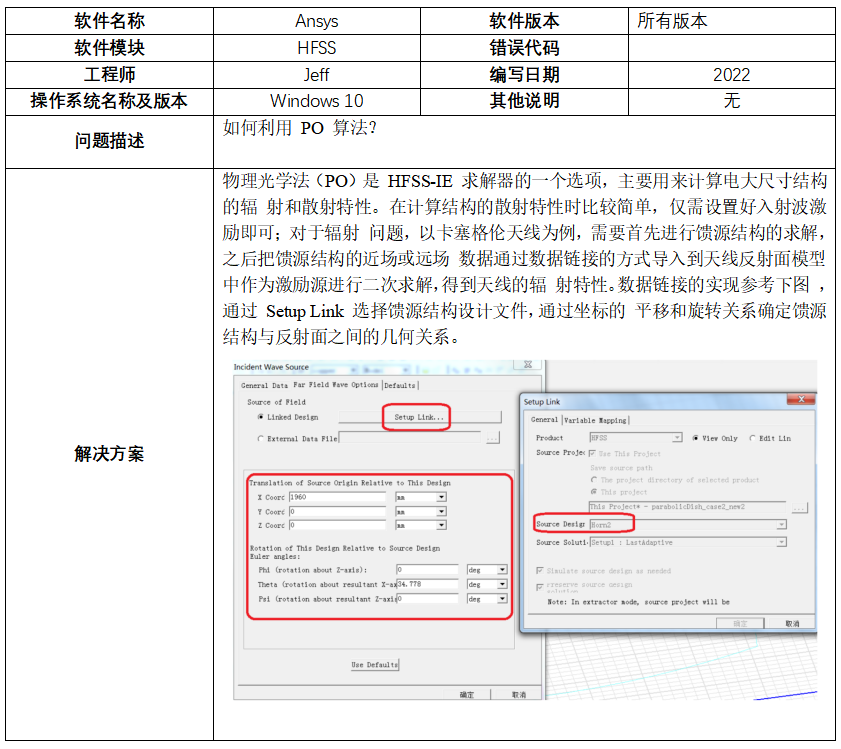Switch to the General Data tab
The height and width of the screenshot is (749, 841).
point(264,385)
